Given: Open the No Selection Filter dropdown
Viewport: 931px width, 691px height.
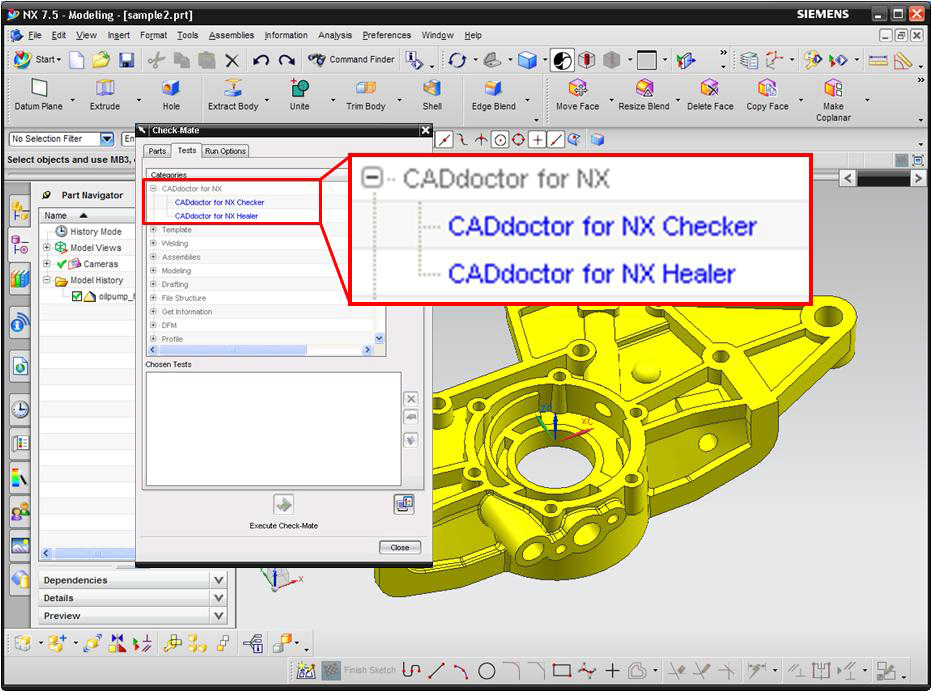Looking at the screenshot, I should coord(106,139).
